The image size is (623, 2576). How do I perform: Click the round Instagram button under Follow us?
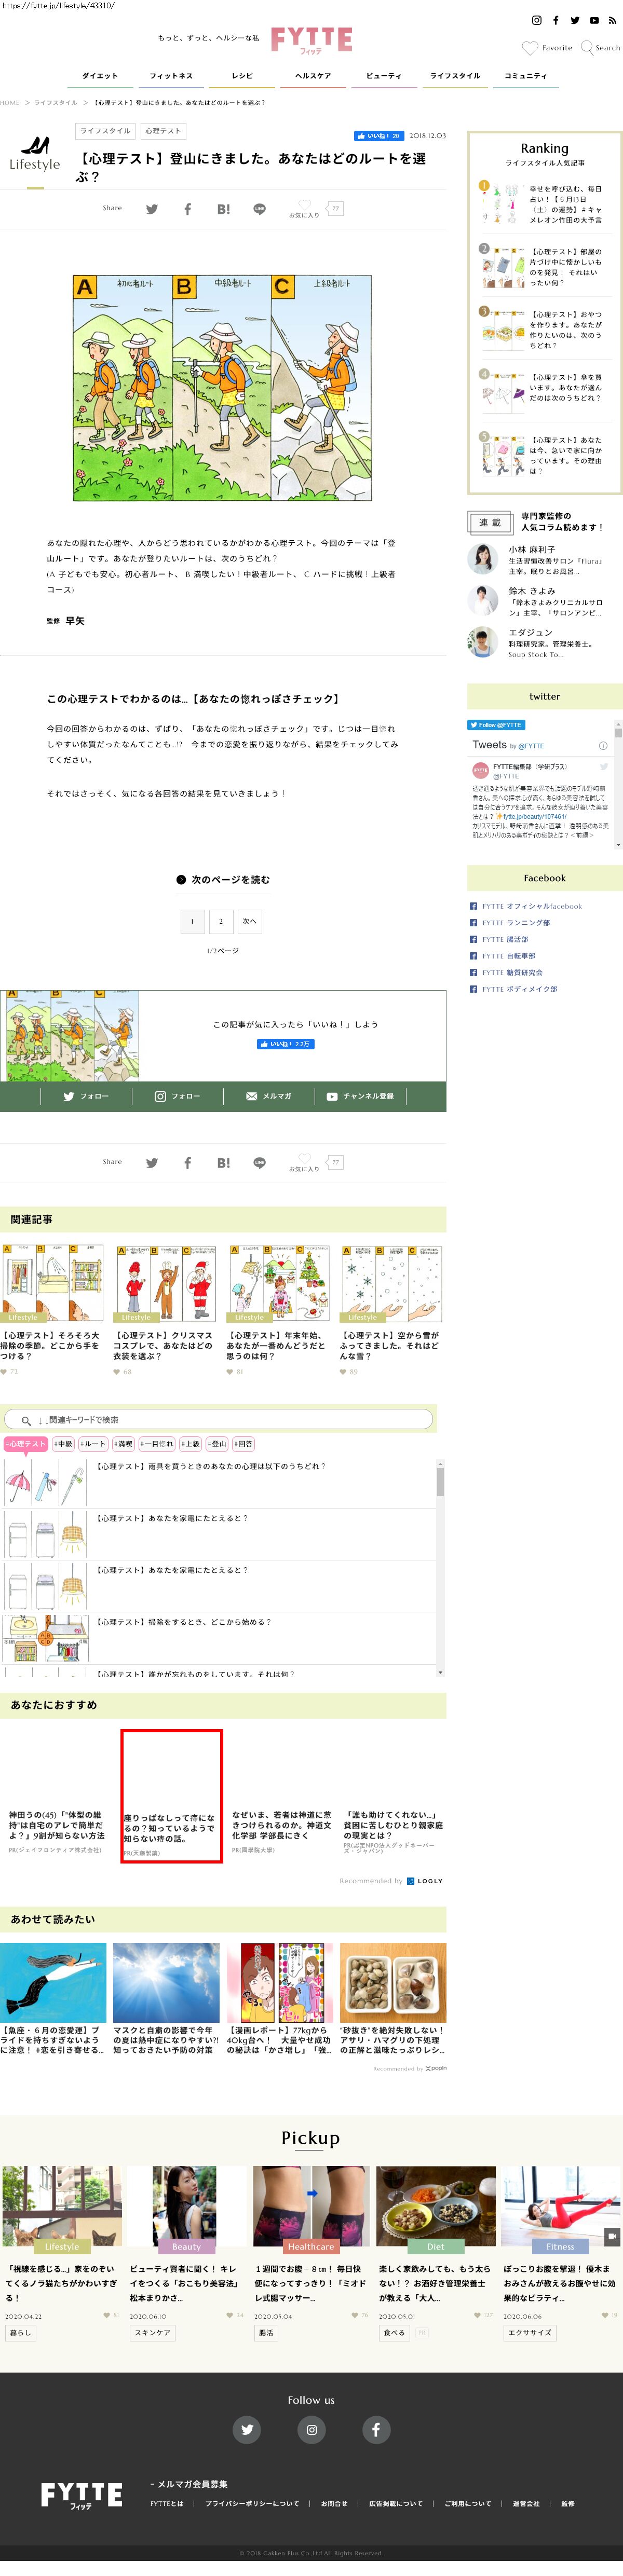311,2429
